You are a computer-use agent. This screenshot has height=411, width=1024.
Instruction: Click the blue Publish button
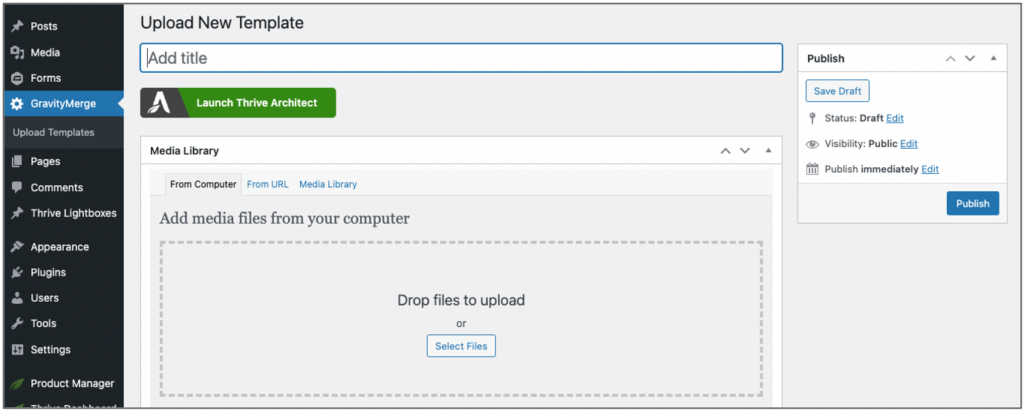(x=972, y=203)
